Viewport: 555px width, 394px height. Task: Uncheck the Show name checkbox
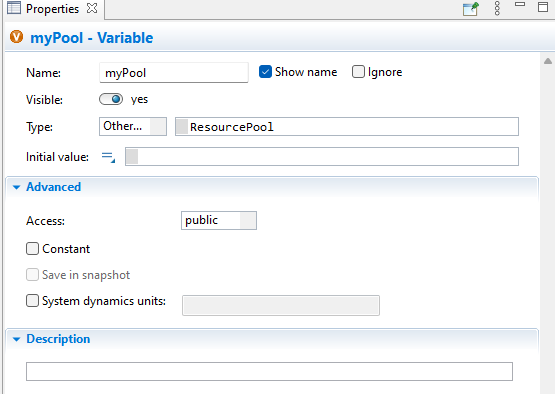point(265,72)
